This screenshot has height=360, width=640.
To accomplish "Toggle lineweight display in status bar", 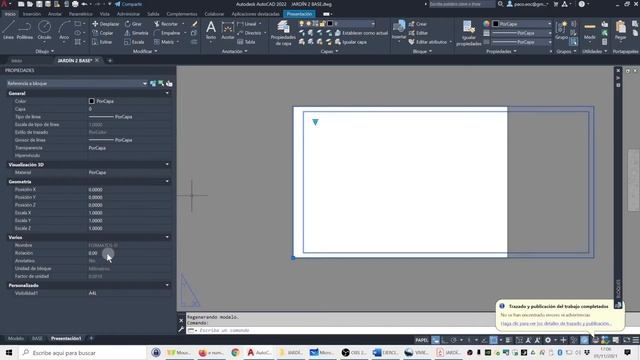I will 508,340.
